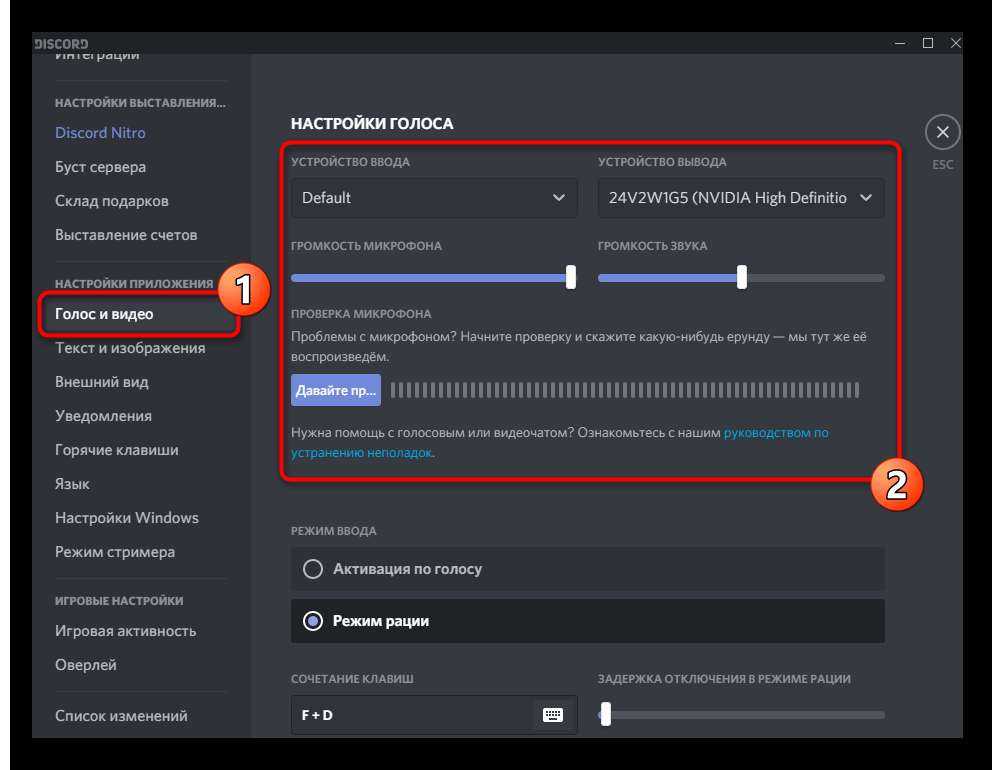Image resolution: width=995 pixels, height=770 pixels.
Task: Select Голос и видео settings
Action: tap(104, 314)
